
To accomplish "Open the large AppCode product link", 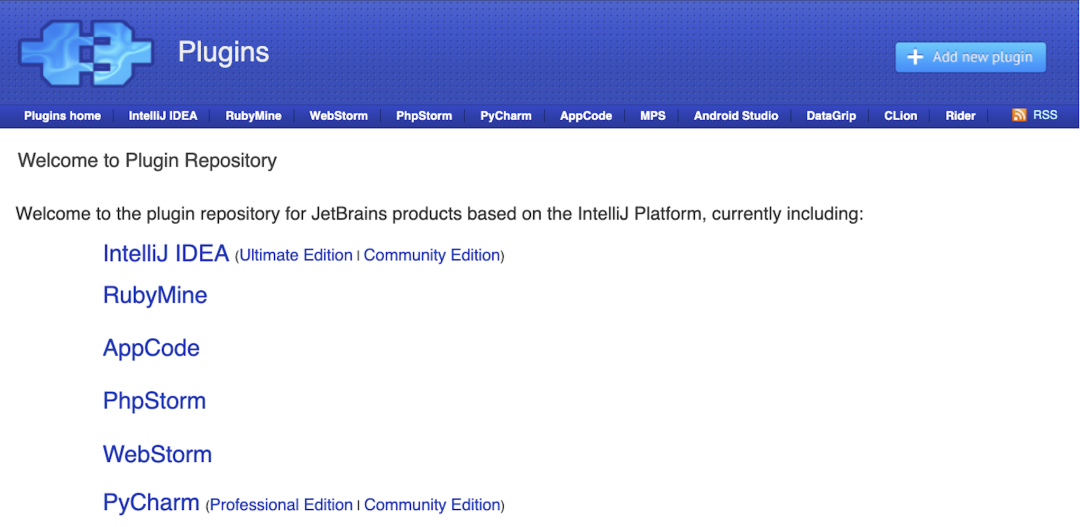I will click(x=151, y=348).
